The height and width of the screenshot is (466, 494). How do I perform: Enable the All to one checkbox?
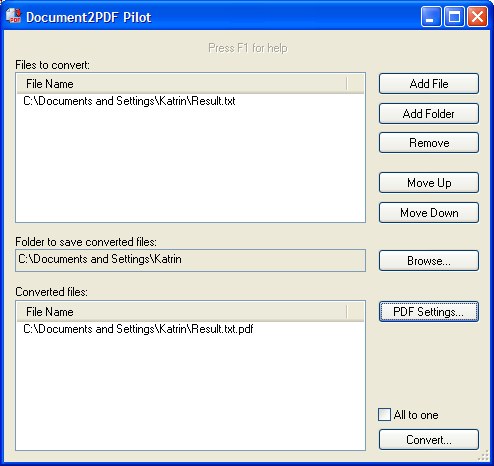[x=384, y=415]
